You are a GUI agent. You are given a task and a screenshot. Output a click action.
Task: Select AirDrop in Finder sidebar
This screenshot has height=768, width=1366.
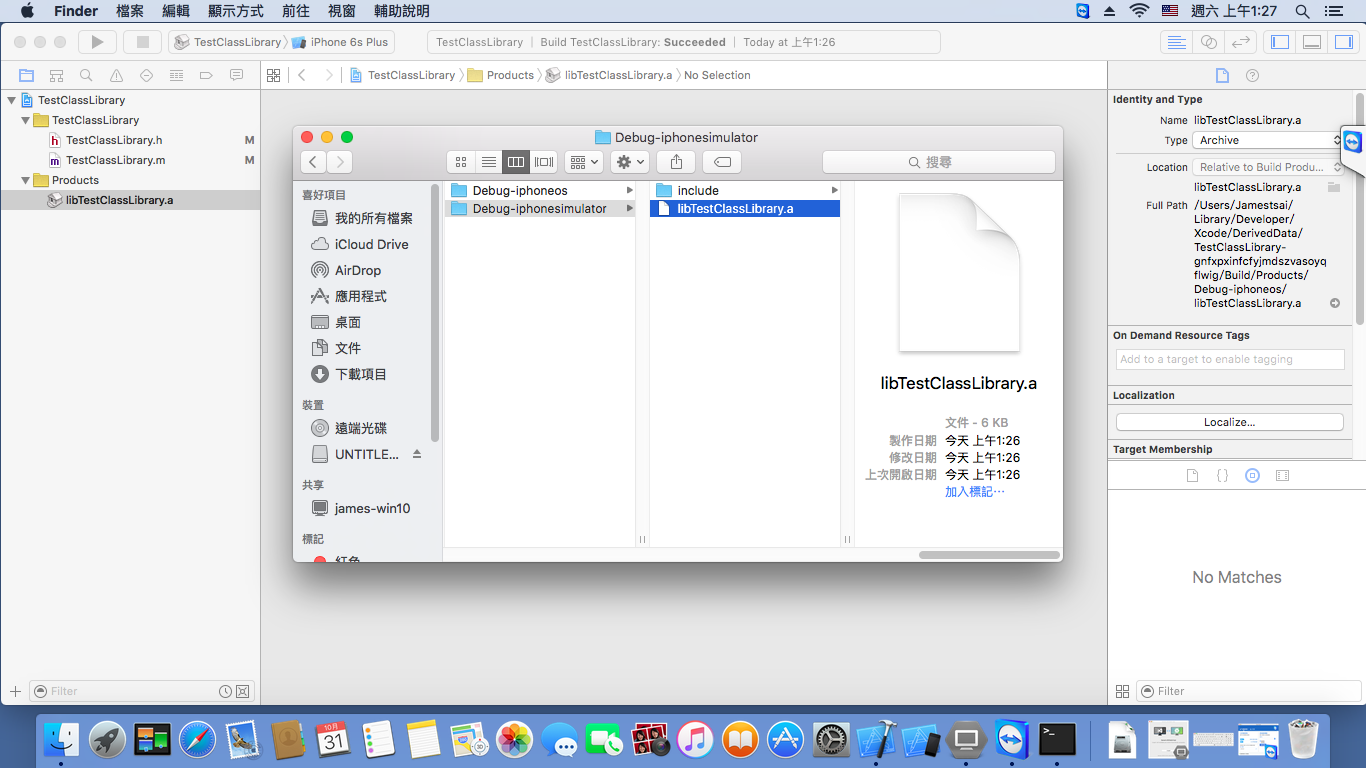358,270
